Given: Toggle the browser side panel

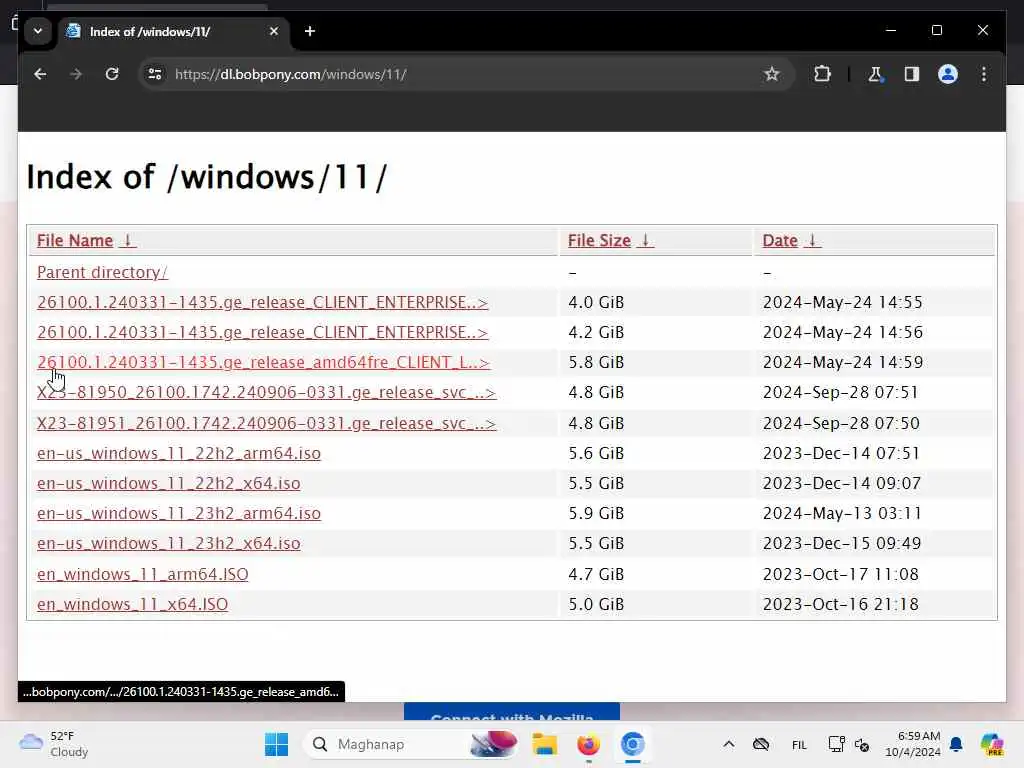Looking at the screenshot, I should pyautogui.click(x=912, y=74).
